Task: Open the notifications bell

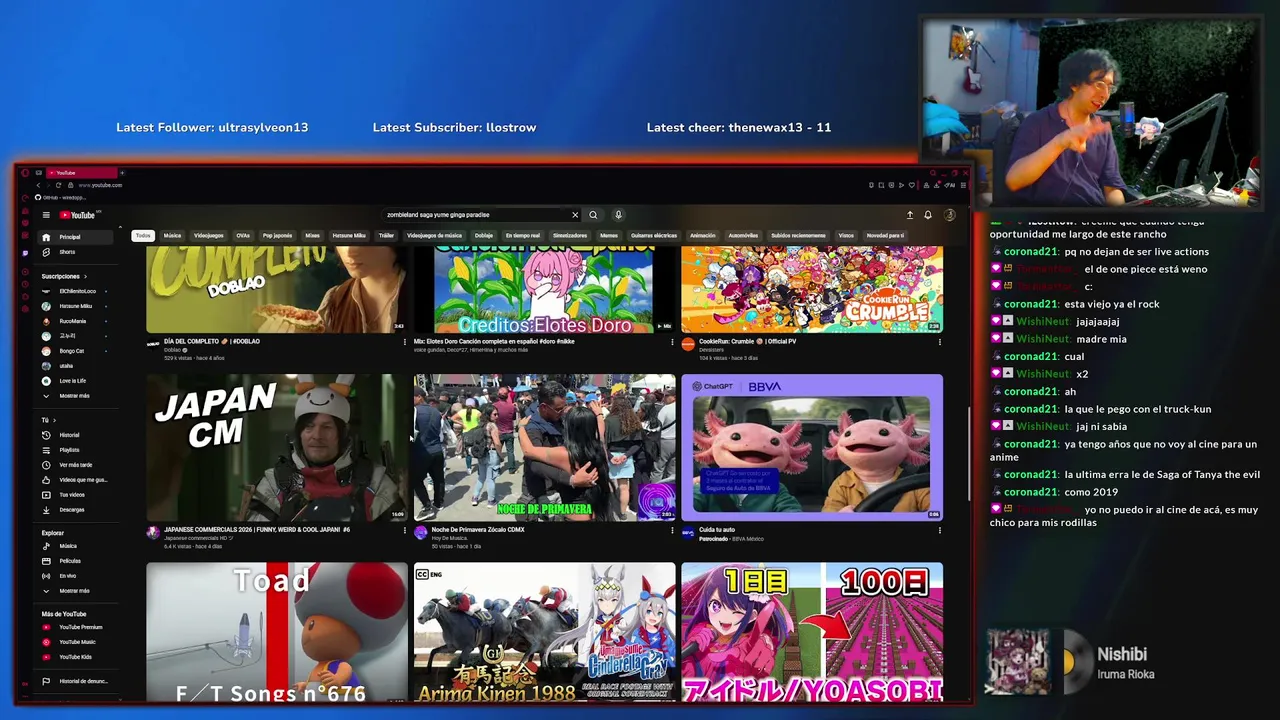Action: [928, 215]
